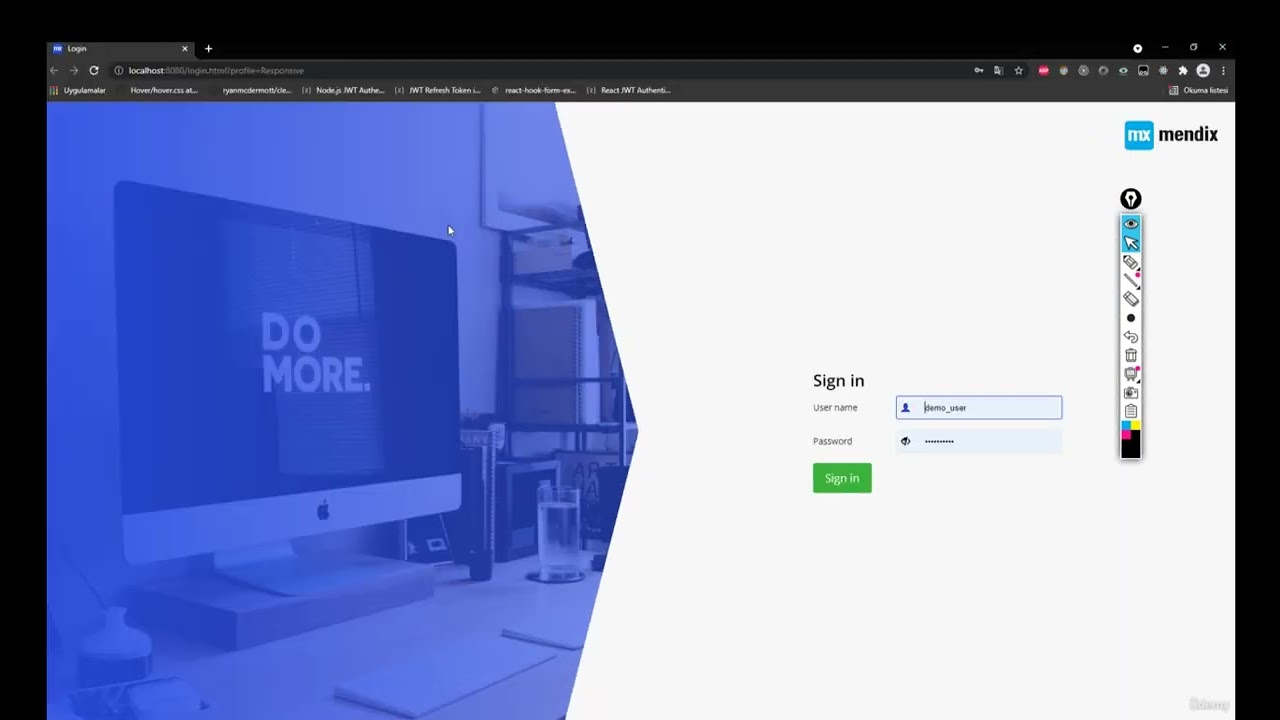
Task: Select the highlighter marker tool
Action: (x=1131, y=262)
